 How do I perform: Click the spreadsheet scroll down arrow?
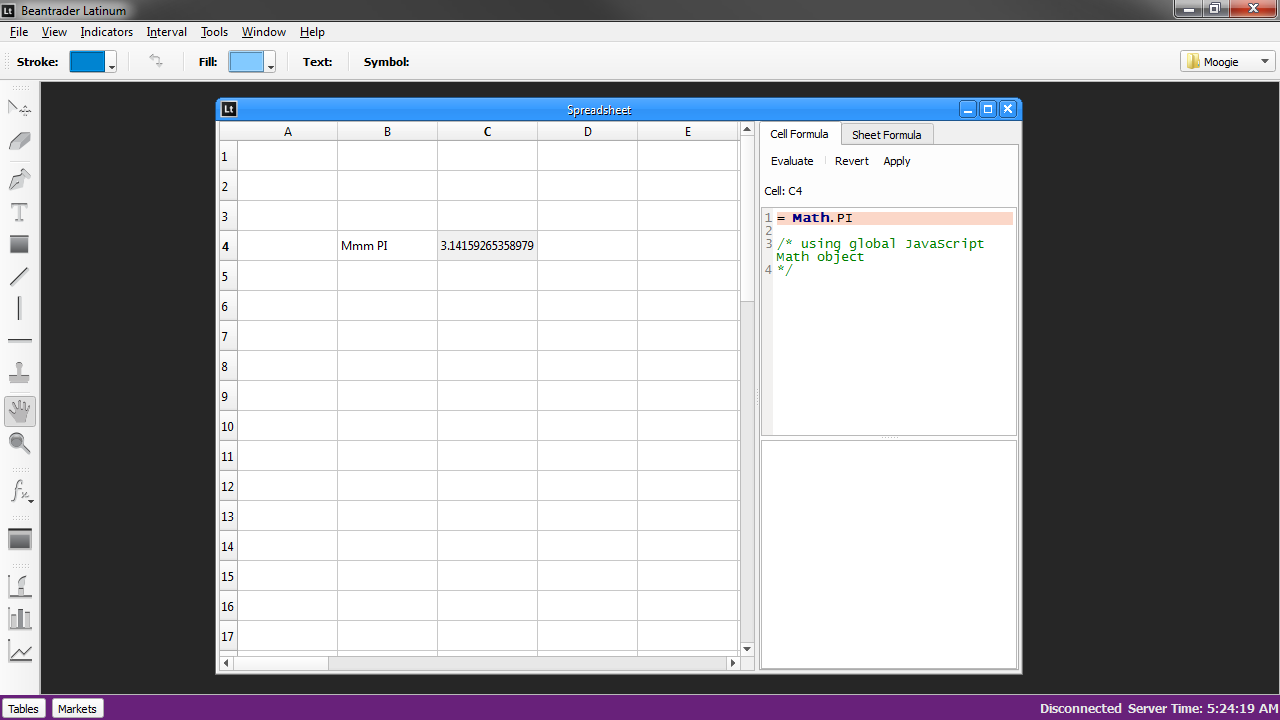click(x=747, y=649)
